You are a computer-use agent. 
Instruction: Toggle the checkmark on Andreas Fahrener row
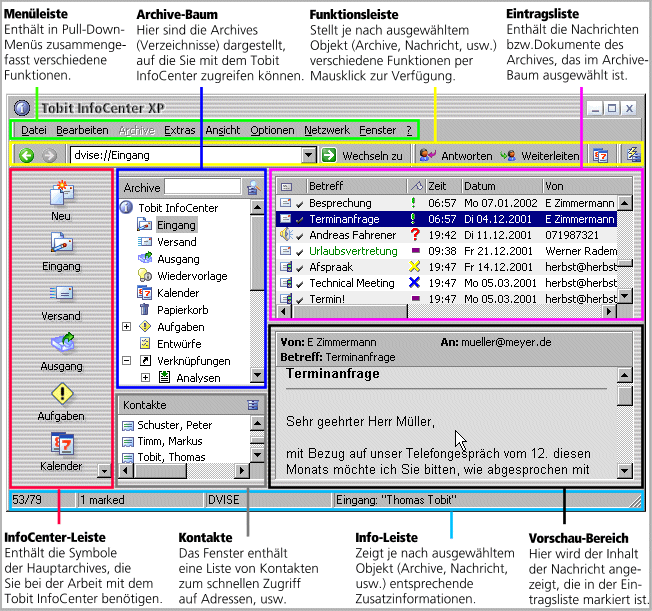point(299,236)
